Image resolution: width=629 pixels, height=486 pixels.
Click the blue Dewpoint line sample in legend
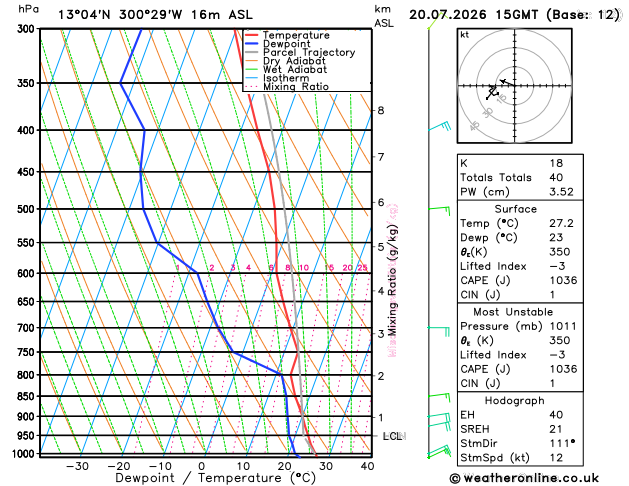click(x=252, y=44)
